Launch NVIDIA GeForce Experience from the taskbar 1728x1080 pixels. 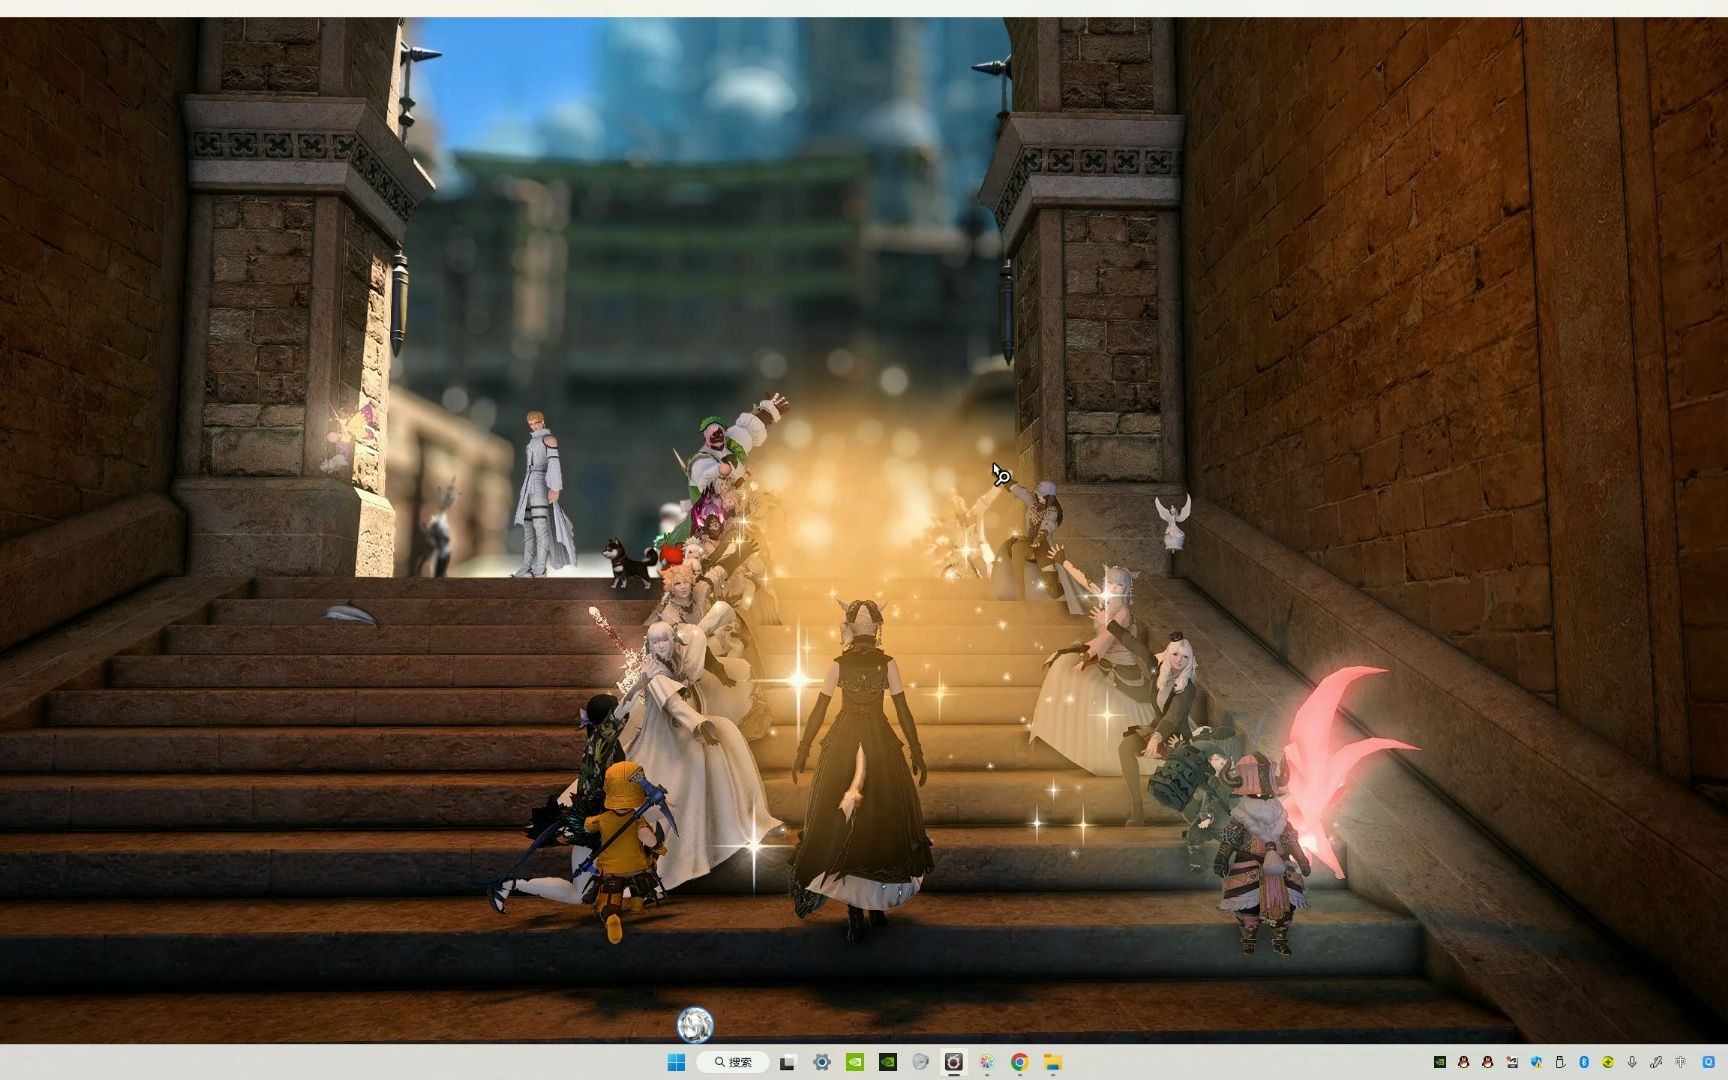[x=855, y=1063]
